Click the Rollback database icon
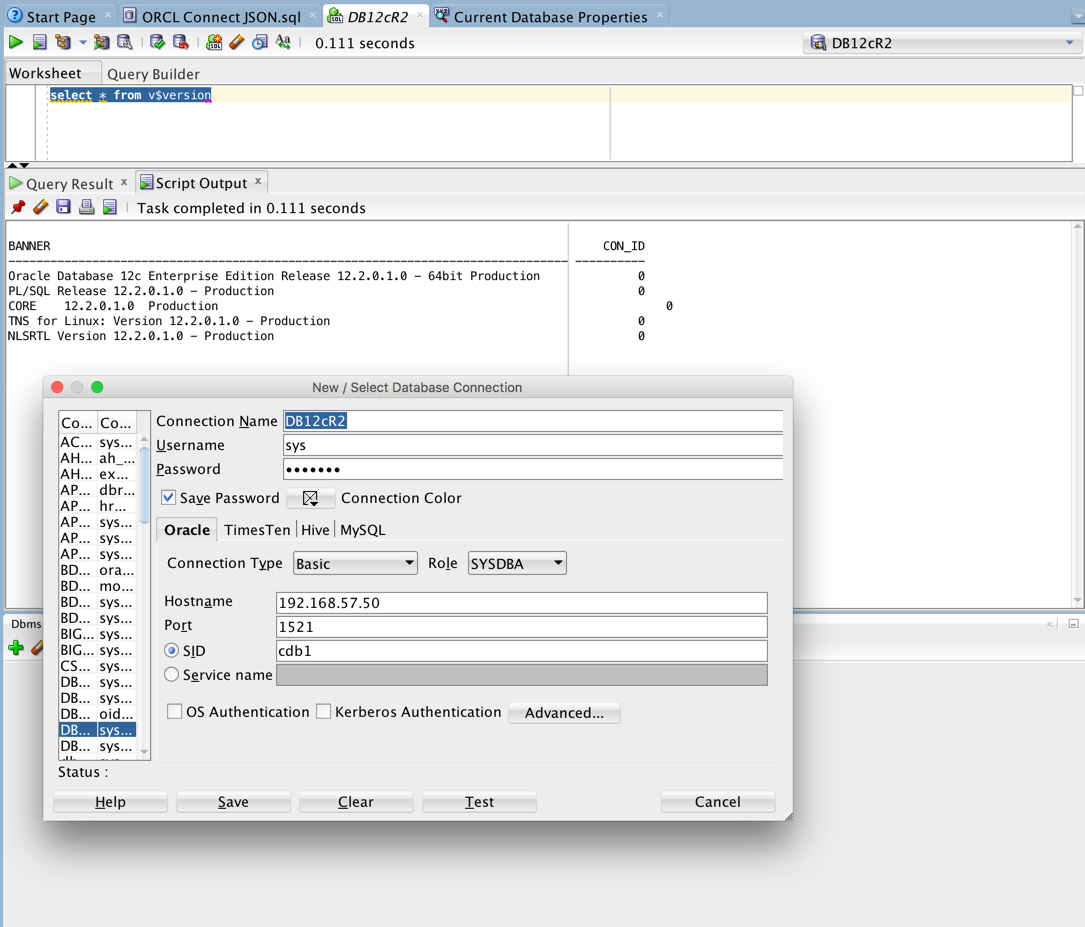The image size is (1085, 927). [181, 42]
